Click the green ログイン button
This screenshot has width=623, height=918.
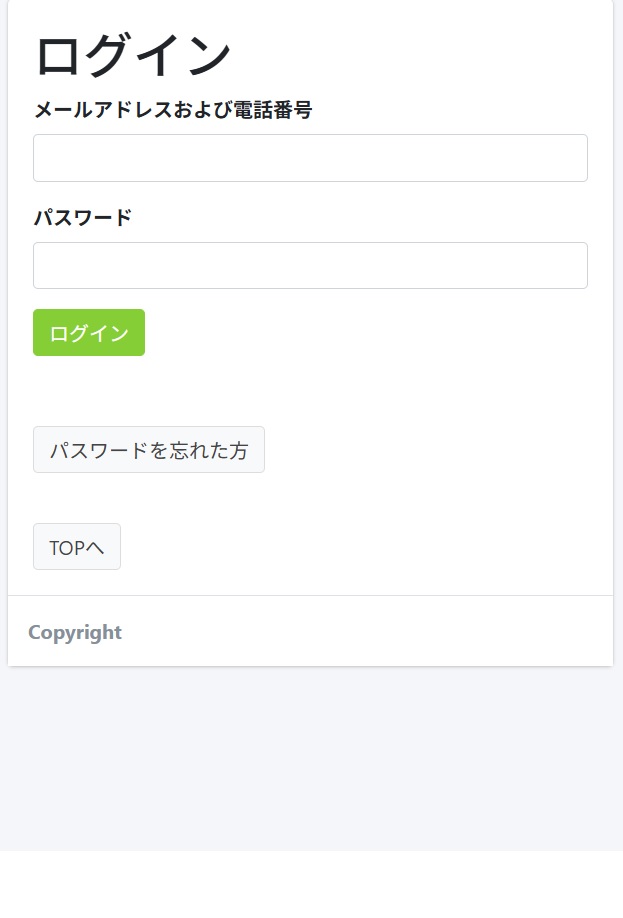coord(89,333)
